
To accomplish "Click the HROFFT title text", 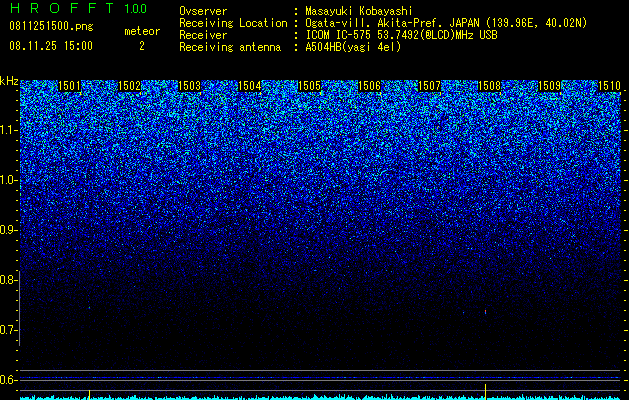I will point(62,8).
